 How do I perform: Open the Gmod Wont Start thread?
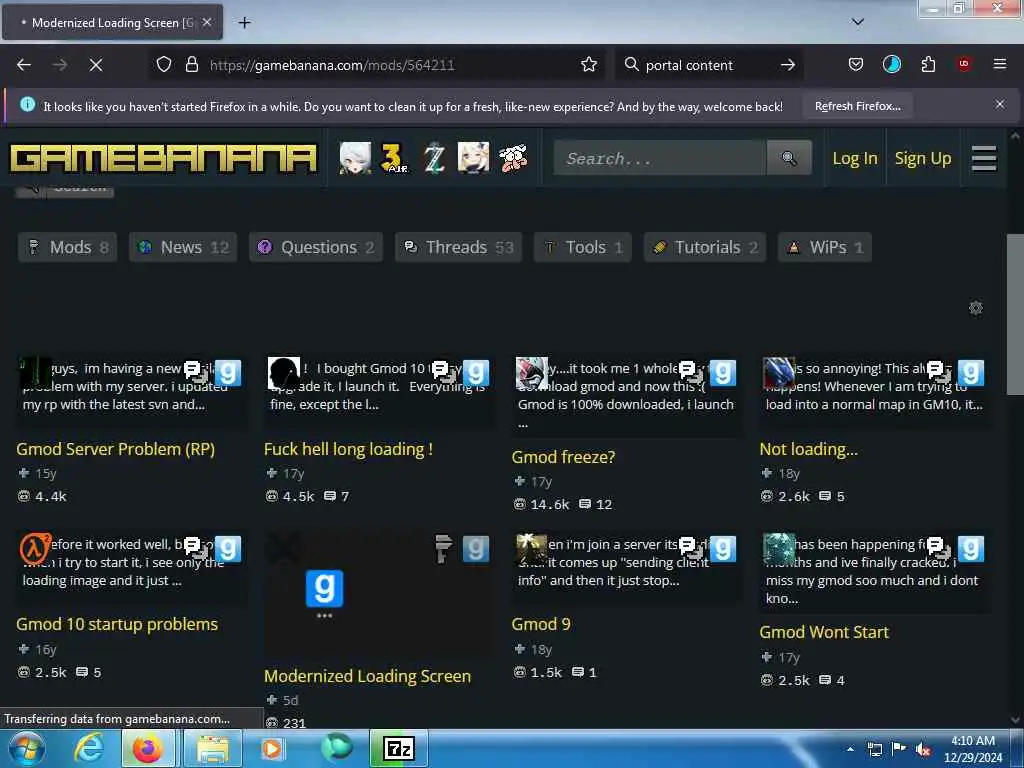coord(824,632)
